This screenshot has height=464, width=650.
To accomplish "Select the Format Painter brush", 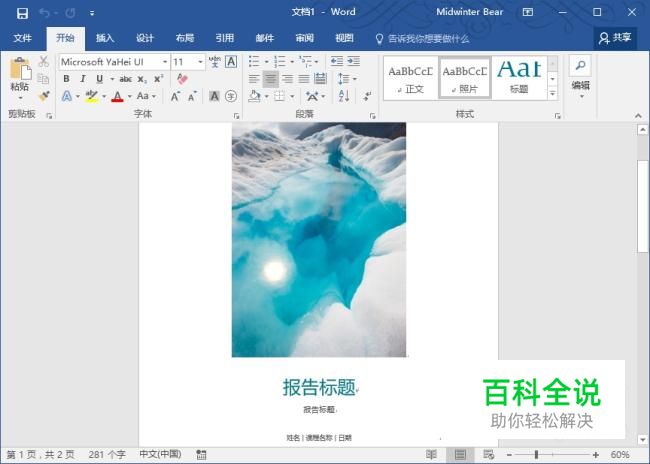I will (x=44, y=96).
